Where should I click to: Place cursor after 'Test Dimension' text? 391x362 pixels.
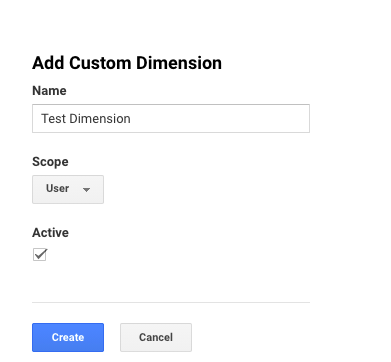click(x=132, y=119)
